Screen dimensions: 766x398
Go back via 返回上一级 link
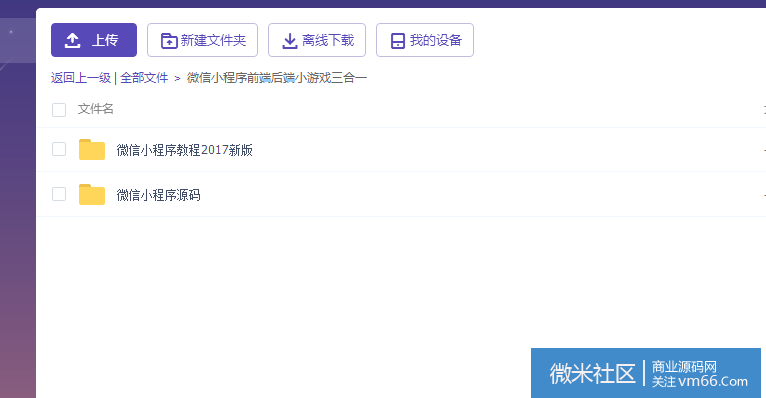(81, 78)
